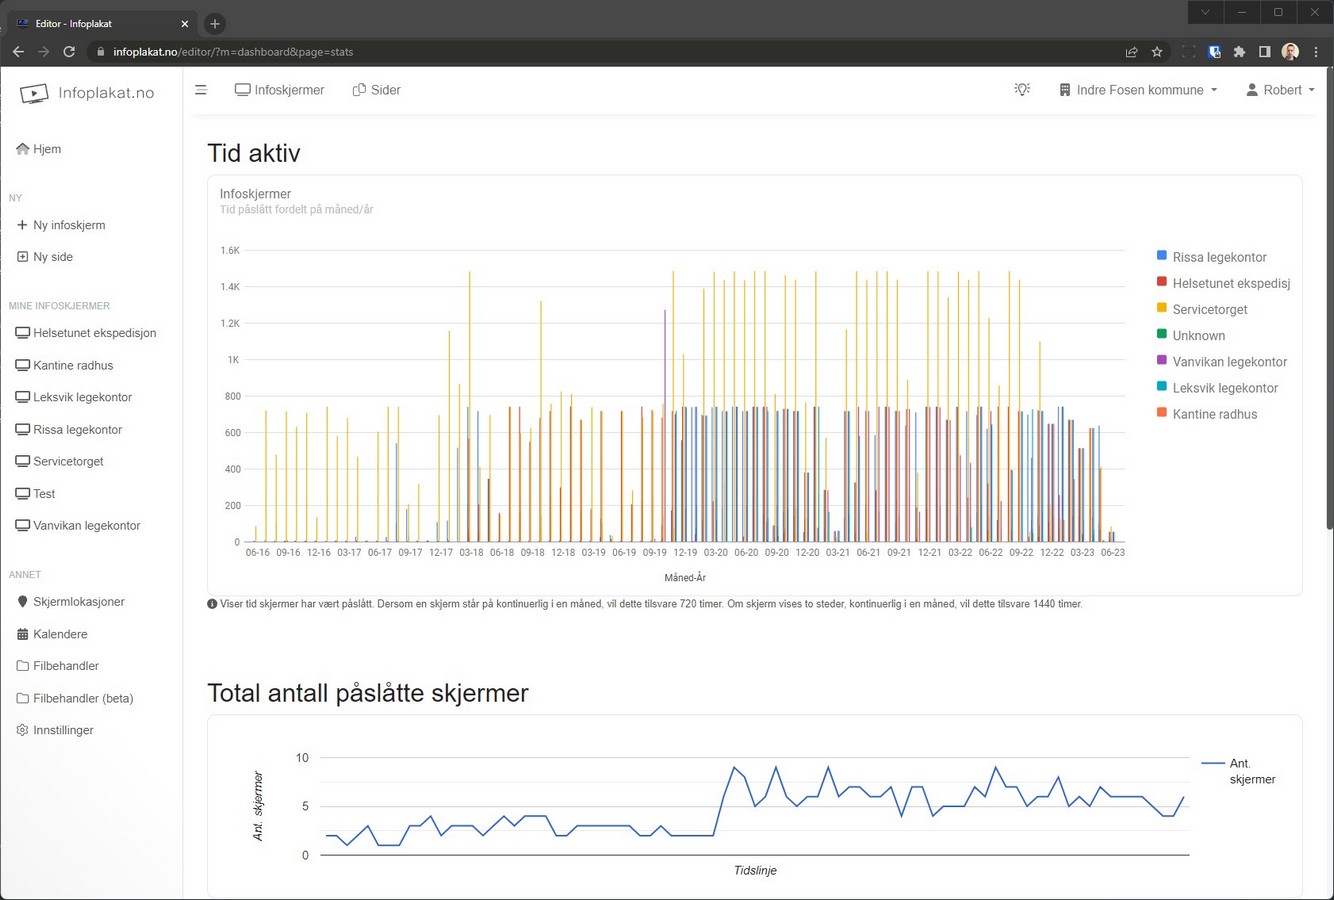Image resolution: width=1334 pixels, height=900 pixels.
Task: Click the share page icon in address bar
Action: pos(1131,52)
